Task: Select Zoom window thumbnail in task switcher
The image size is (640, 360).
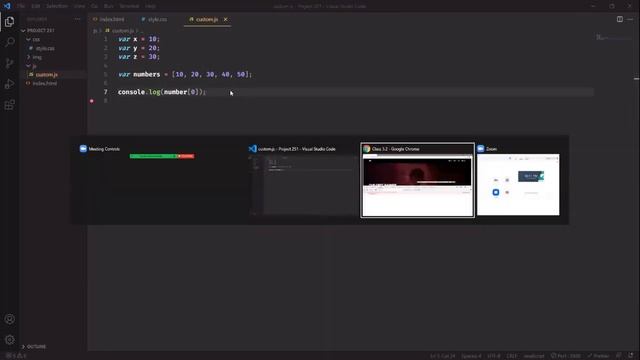Action: coord(518,180)
